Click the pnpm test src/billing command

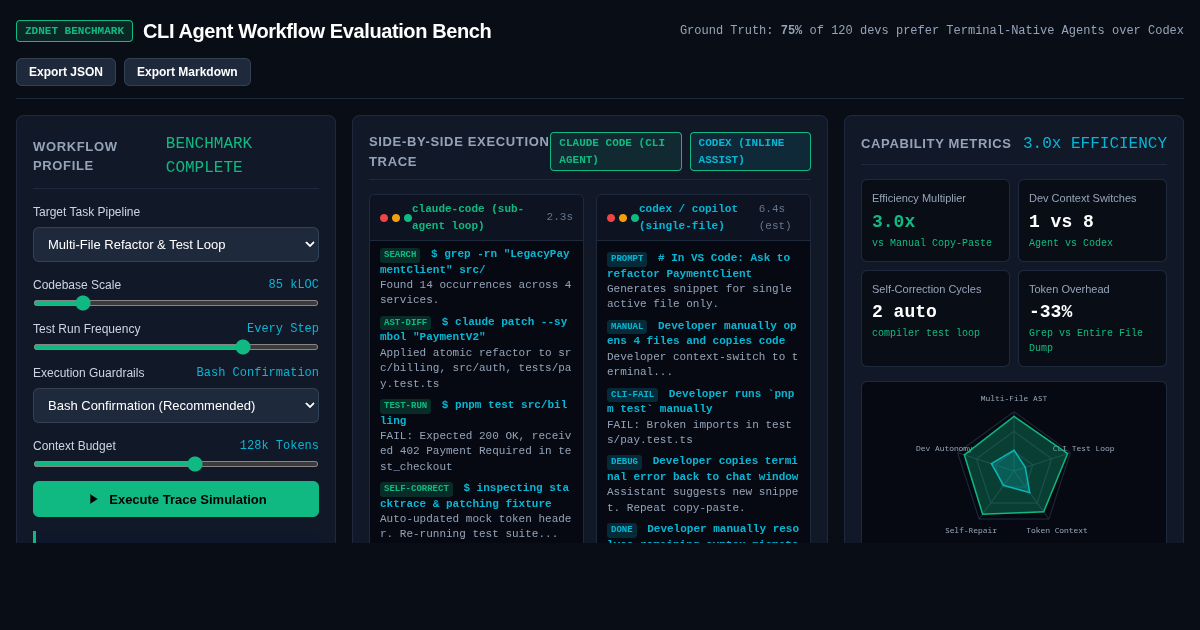tap(474, 413)
